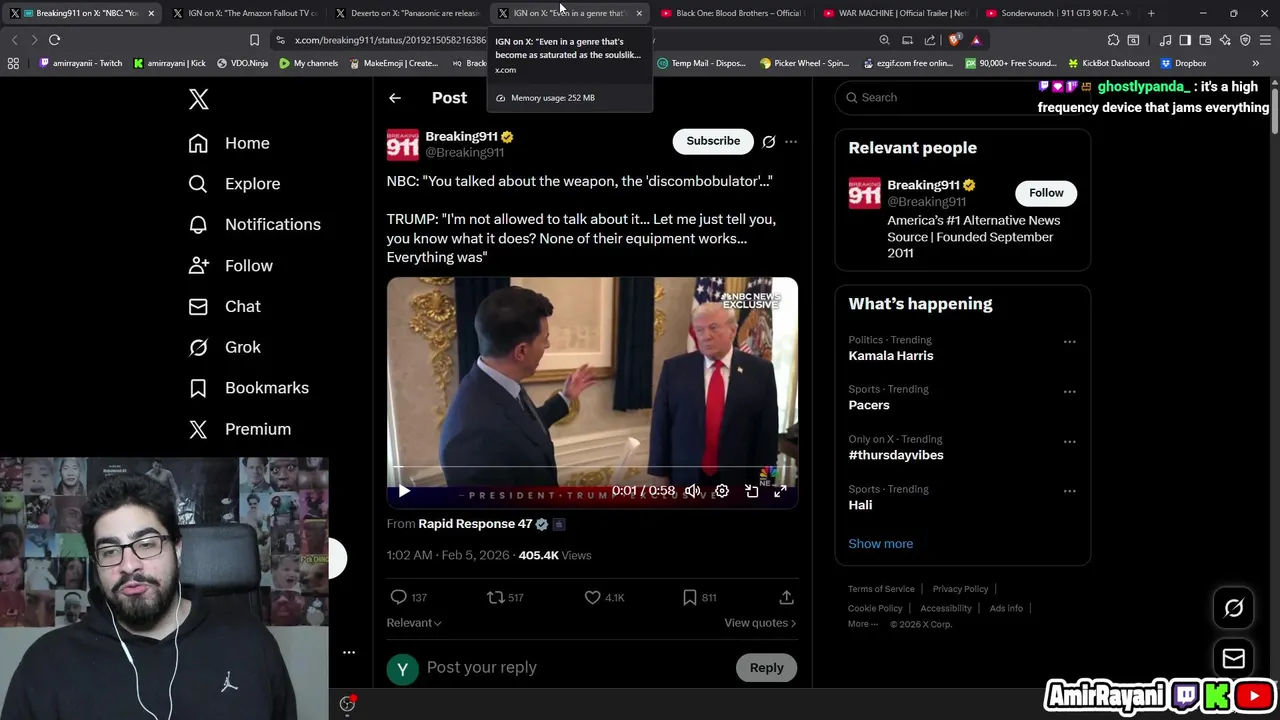The image size is (1280, 720).
Task: Enter video fullscreen mode
Action: point(780,491)
